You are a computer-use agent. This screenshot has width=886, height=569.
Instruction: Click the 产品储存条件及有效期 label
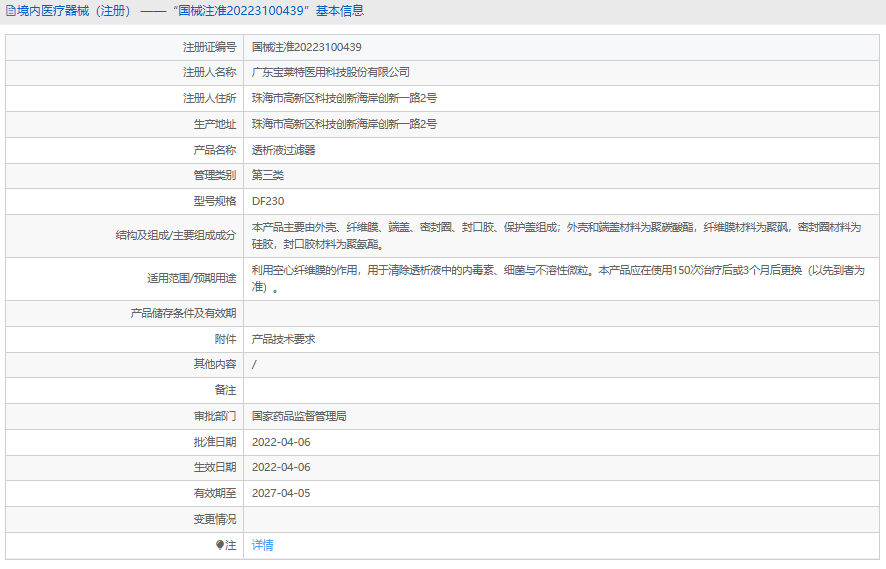tap(183, 314)
